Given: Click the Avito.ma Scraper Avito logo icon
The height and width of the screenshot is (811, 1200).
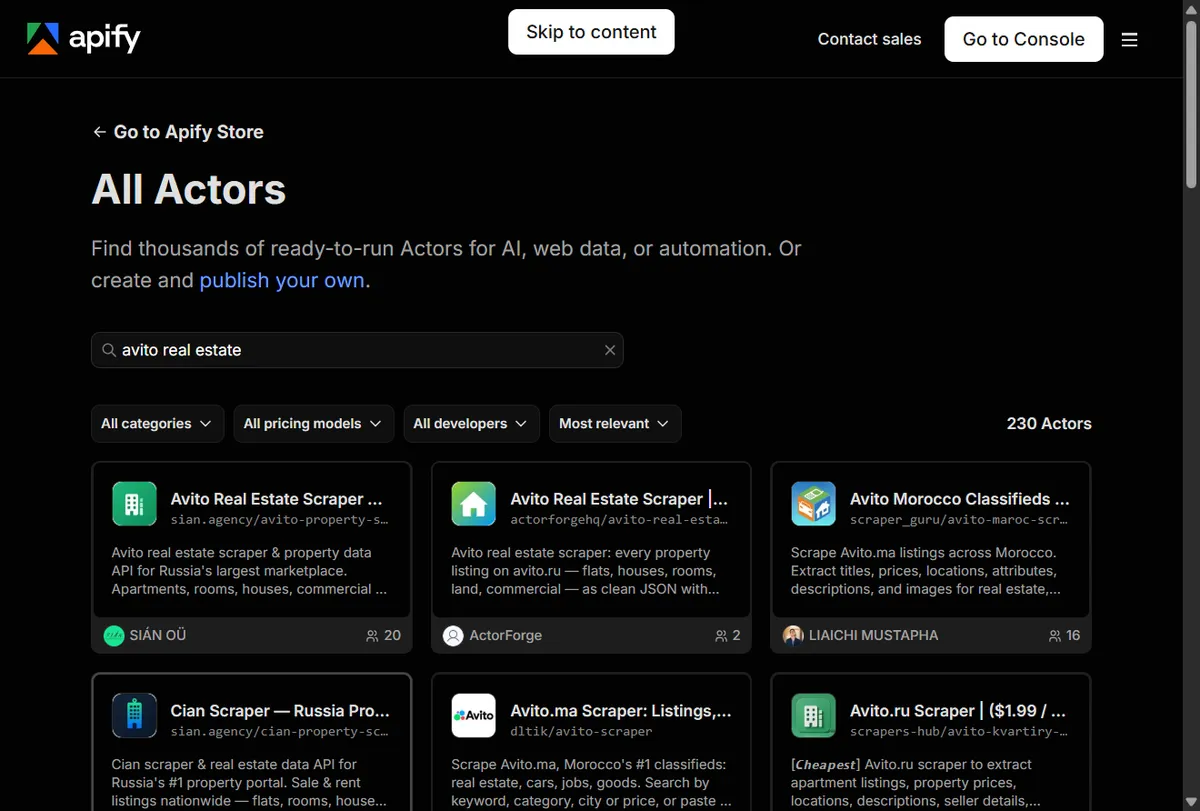Looking at the screenshot, I should (473, 716).
